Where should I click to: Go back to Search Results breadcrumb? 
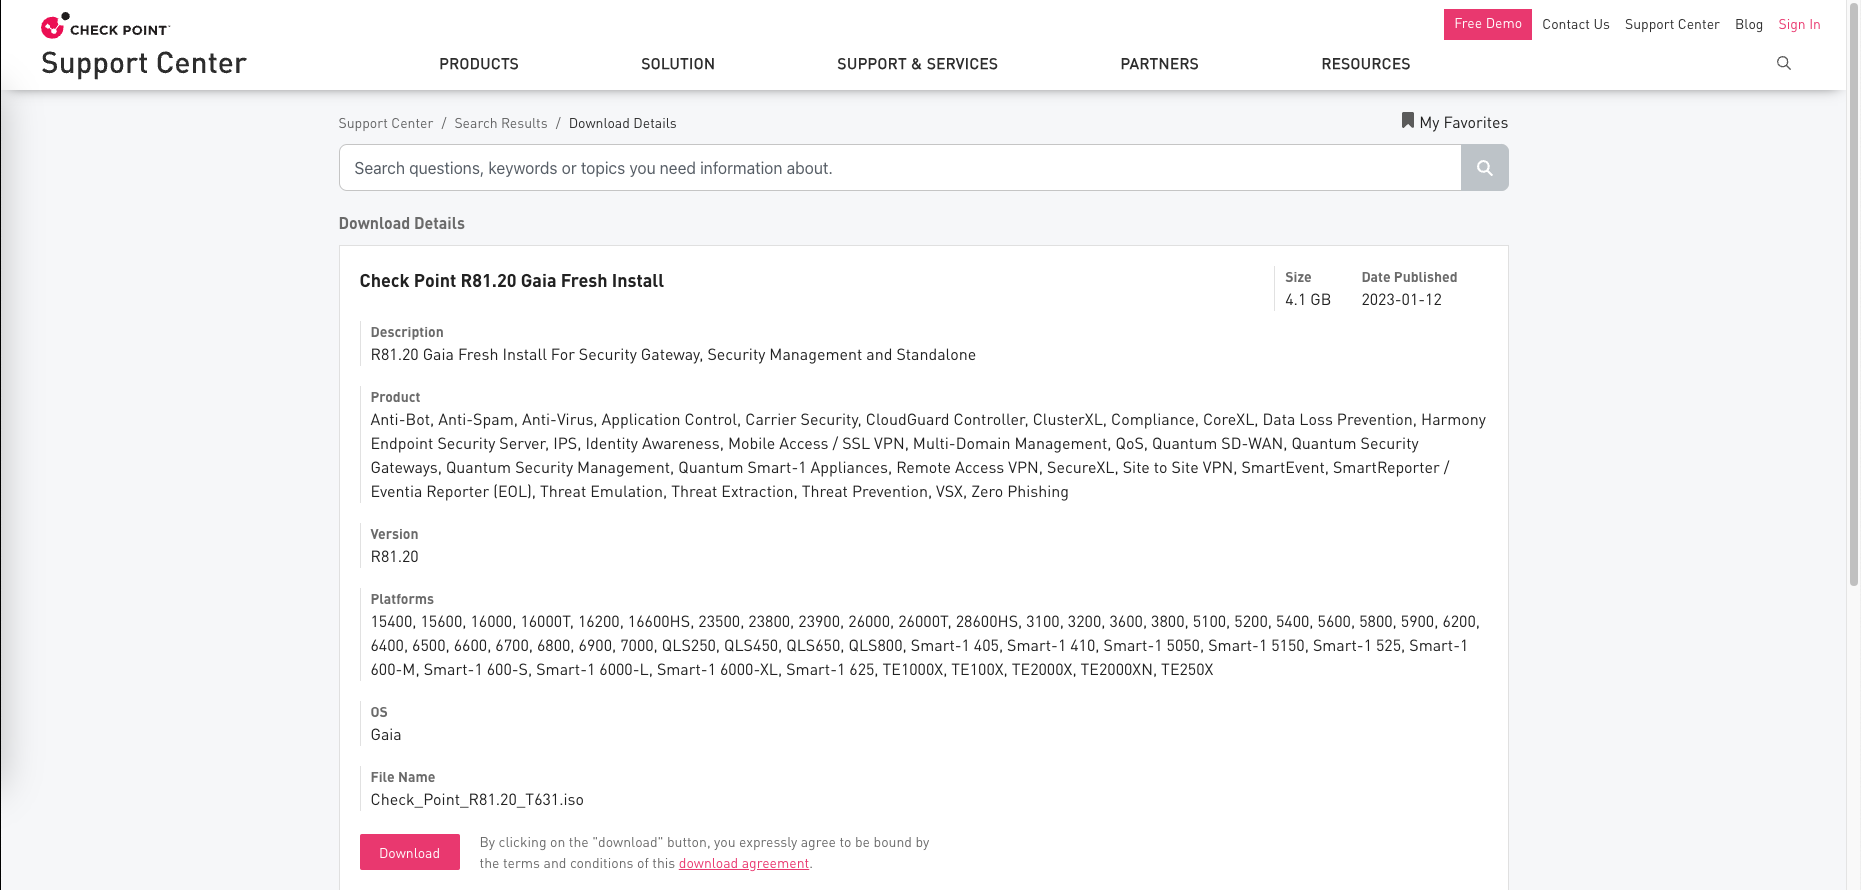(x=500, y=123)
